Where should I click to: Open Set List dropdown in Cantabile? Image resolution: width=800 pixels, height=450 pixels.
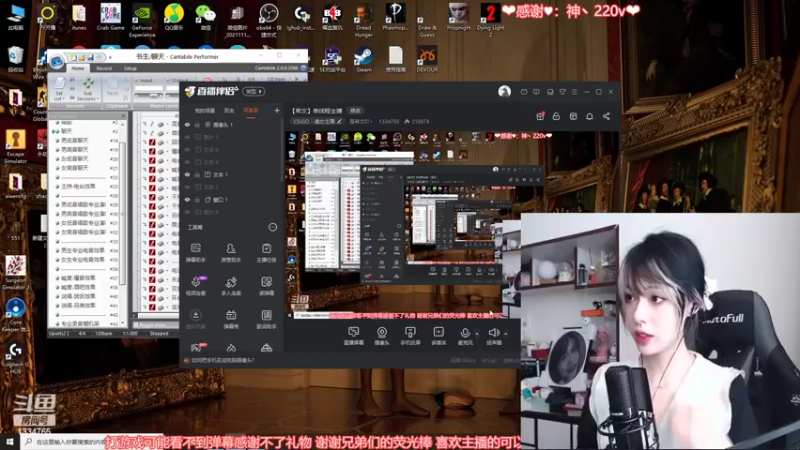coord(60,89)
